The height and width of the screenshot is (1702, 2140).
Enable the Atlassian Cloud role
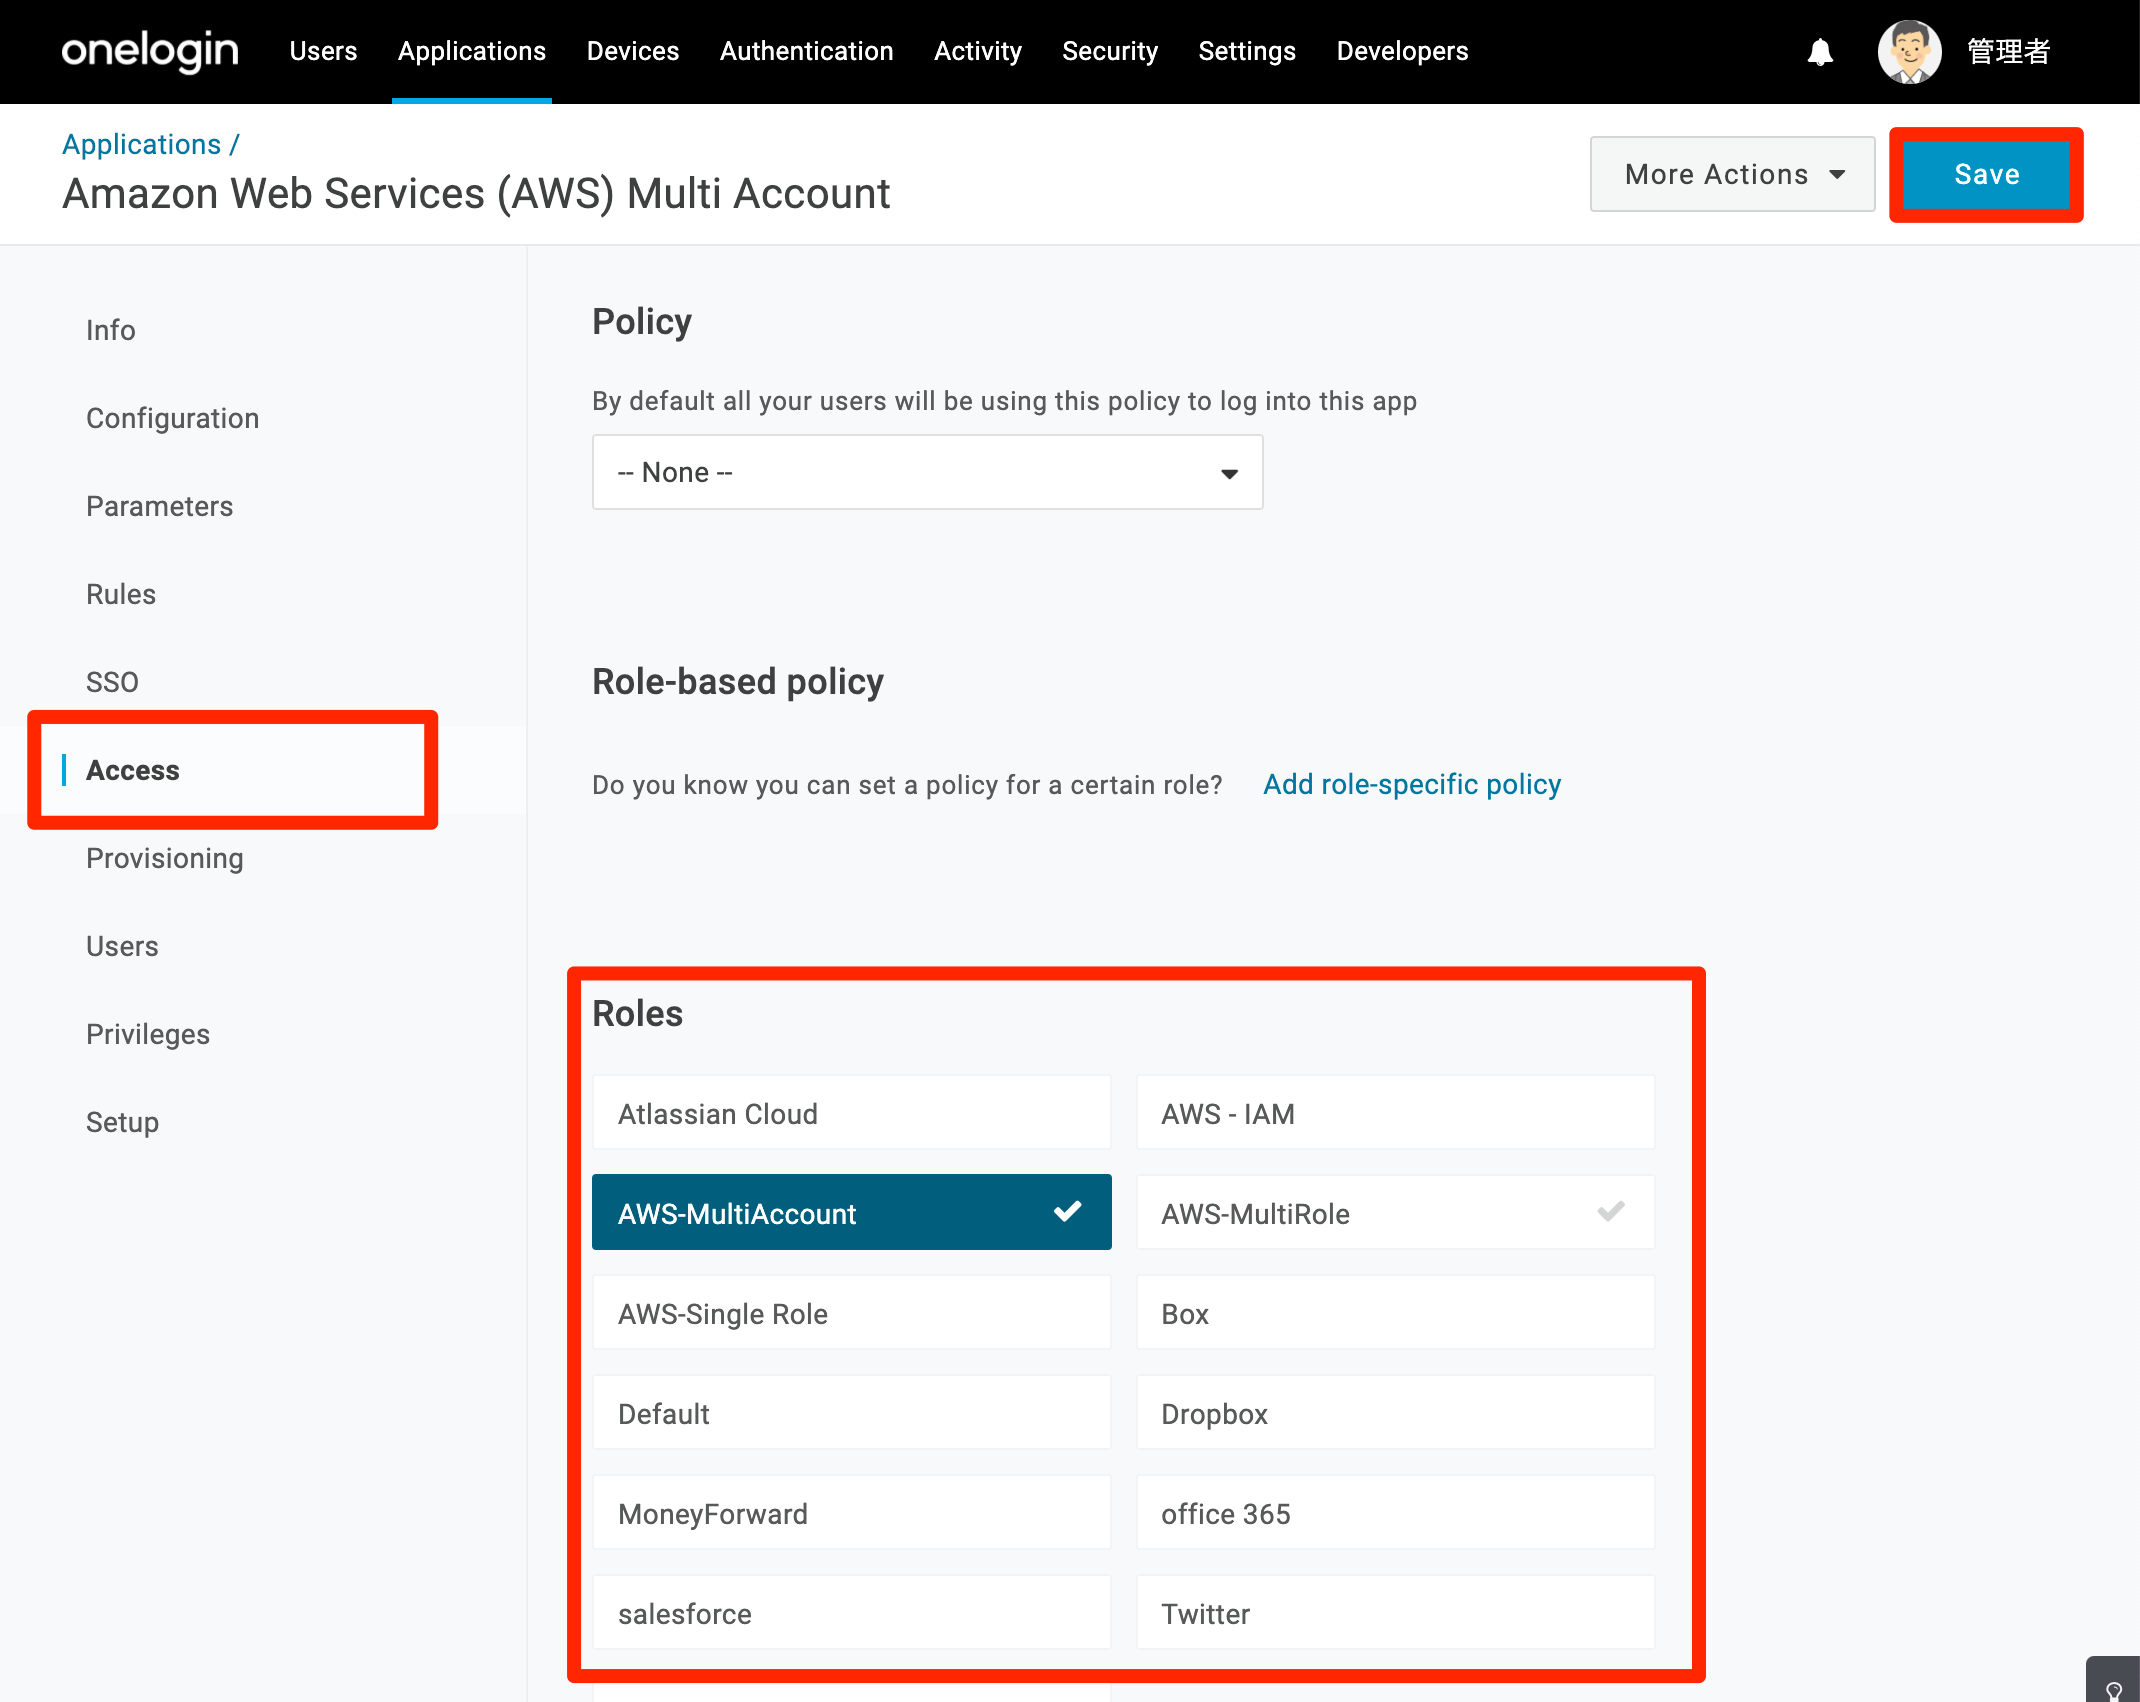(851, 1112)
